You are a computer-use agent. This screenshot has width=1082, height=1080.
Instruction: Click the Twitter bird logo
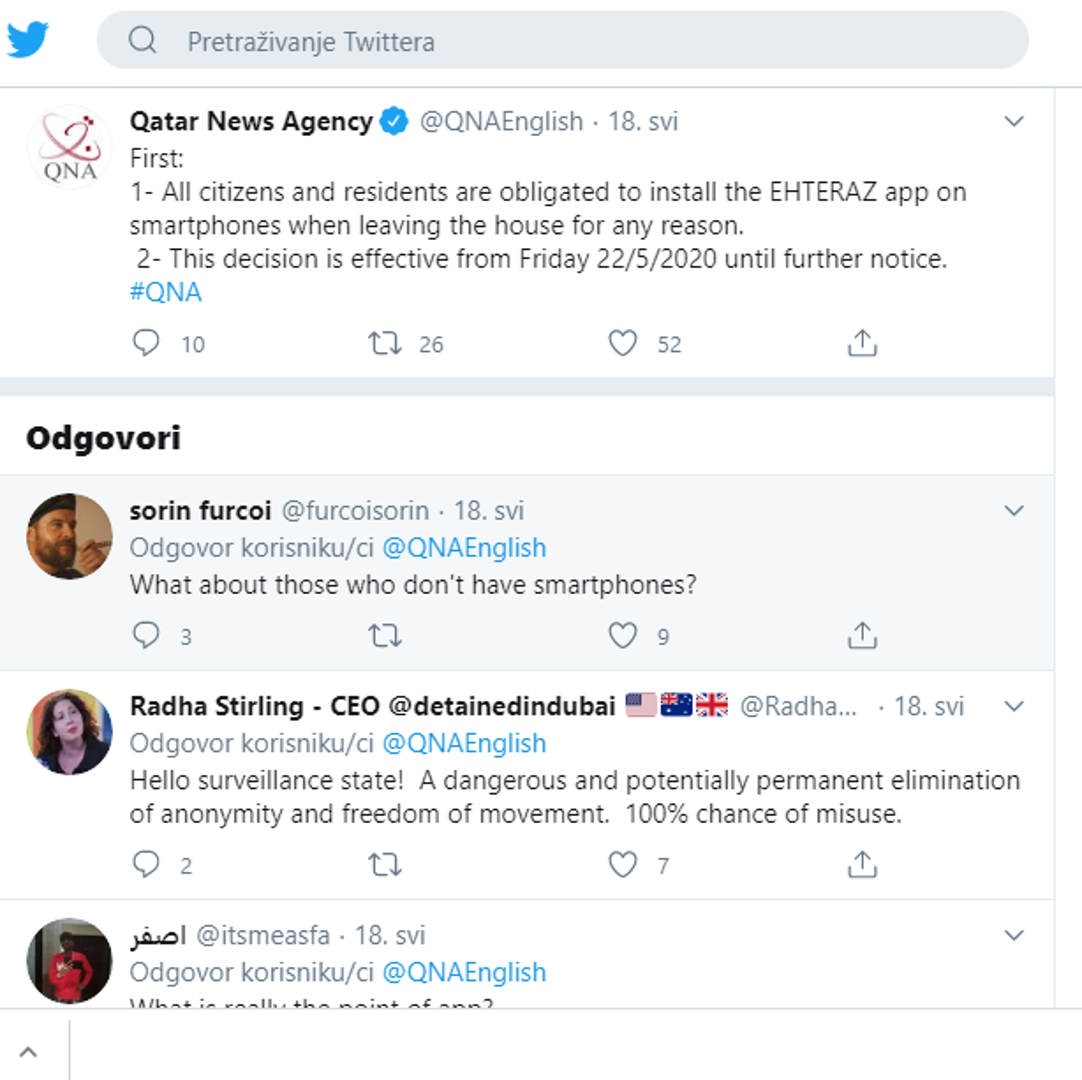pos(27,40)
